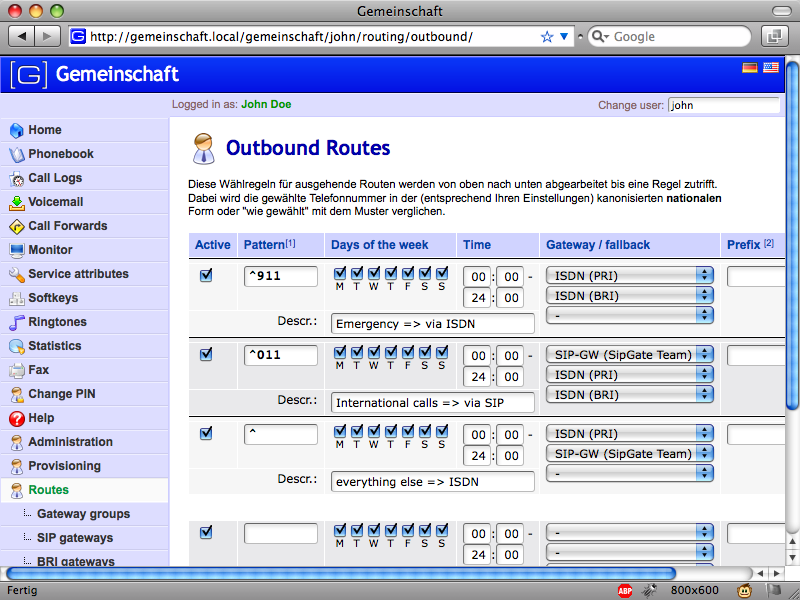This screenshot has width=800, height=600.
Task: Click the Statistics chart icon
Action: 16,346
